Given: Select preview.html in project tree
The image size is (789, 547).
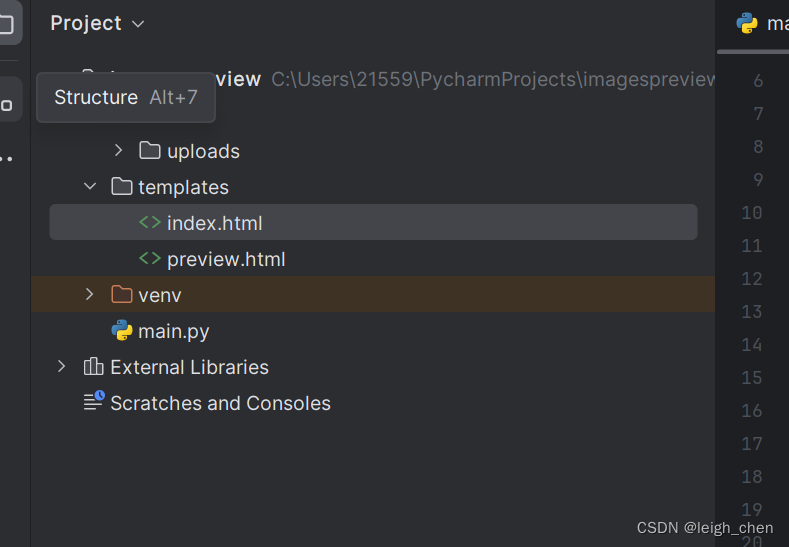Looking at the screenshot, I should point(373,259).
